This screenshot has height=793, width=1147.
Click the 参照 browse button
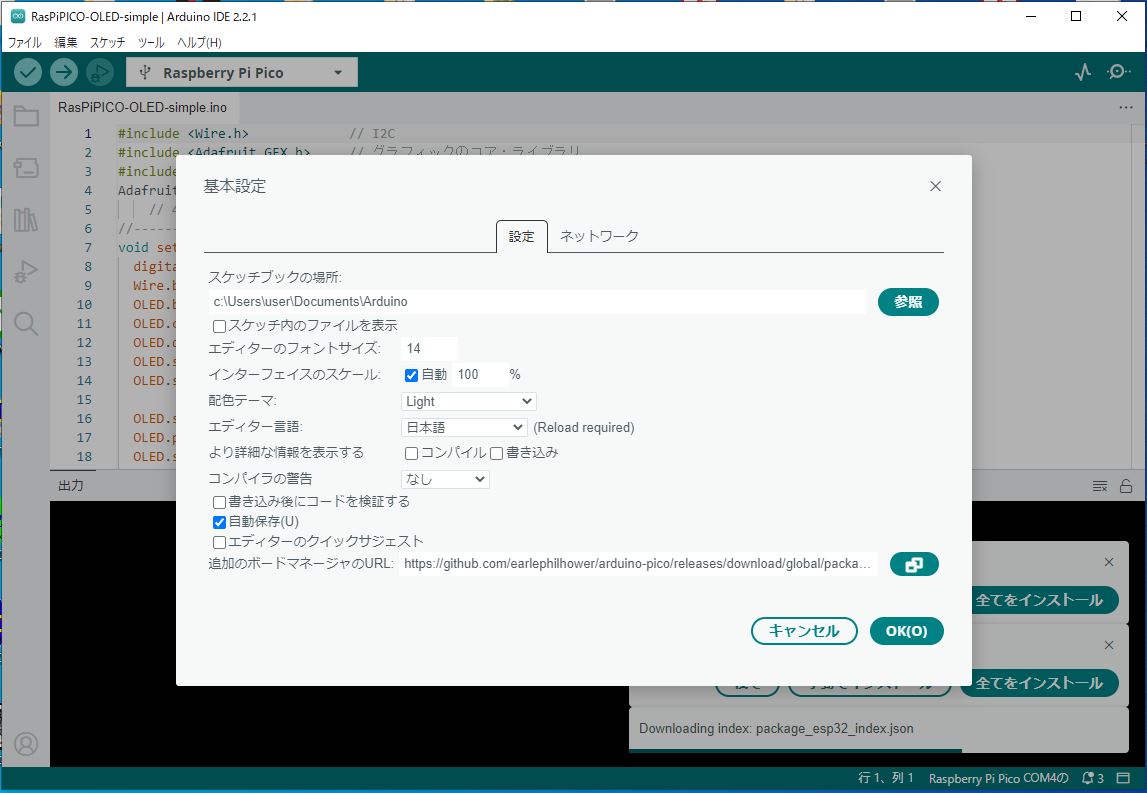[x=908, y=301]
